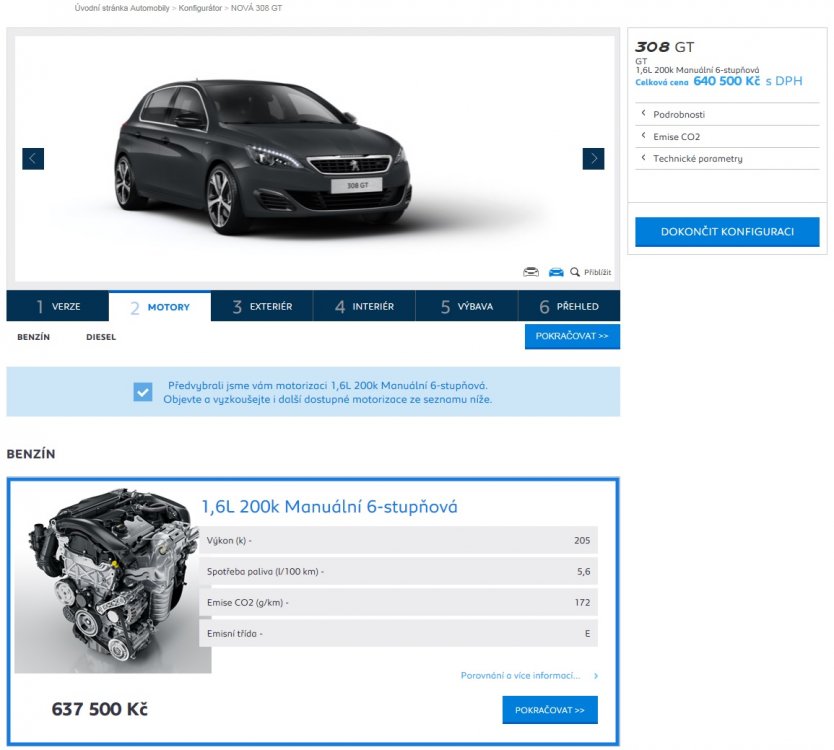
Task: Click Pokračovat in the engine card
Action: [550, 710]
